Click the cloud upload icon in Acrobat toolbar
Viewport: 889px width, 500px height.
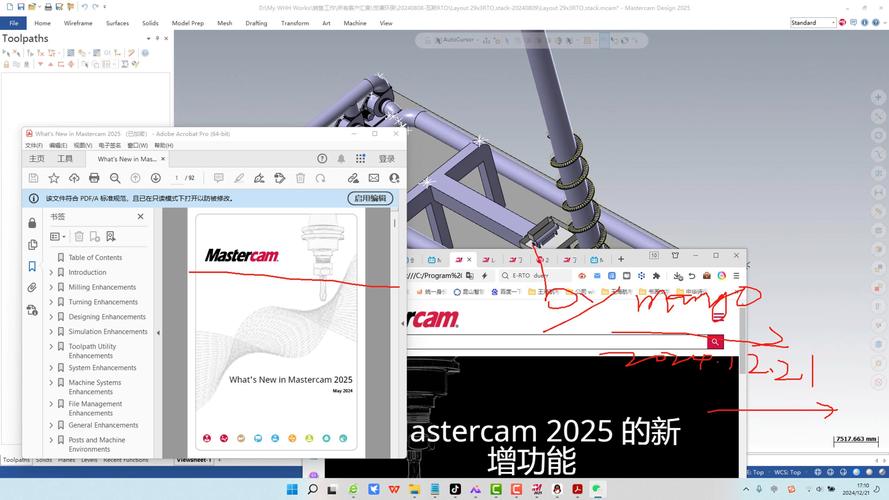coord(74,178)
